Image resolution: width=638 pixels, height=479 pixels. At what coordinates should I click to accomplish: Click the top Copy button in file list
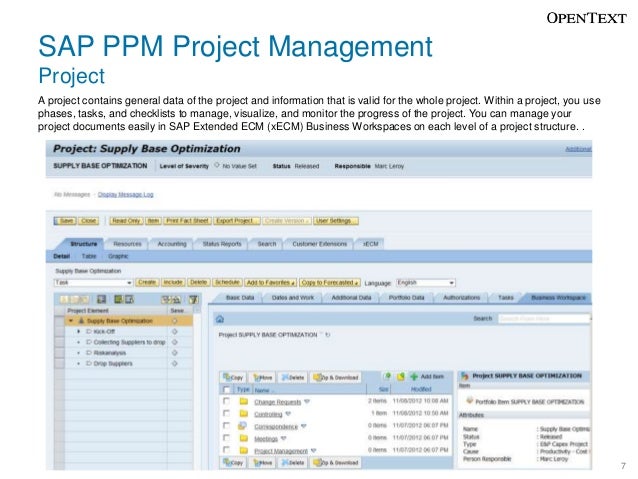point(234,377)
